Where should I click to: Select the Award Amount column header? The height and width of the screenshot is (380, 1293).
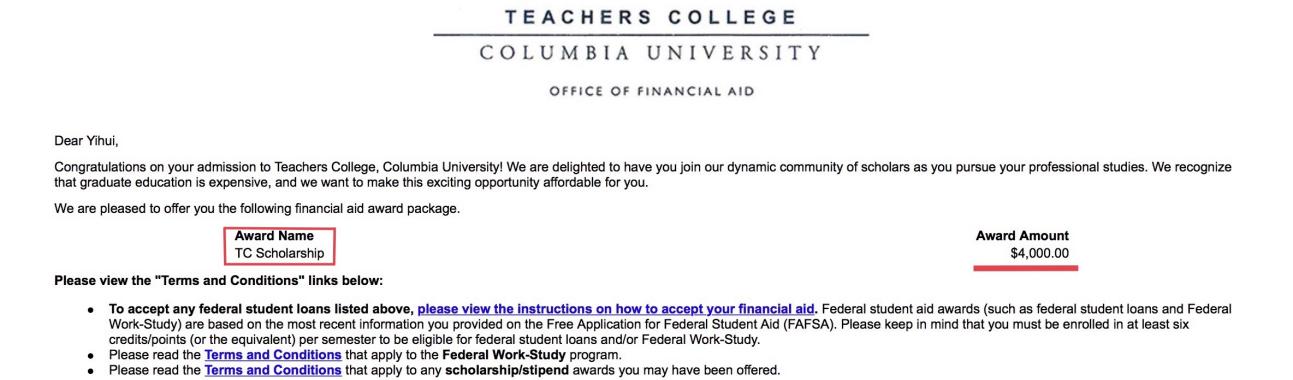(1022, 236)
